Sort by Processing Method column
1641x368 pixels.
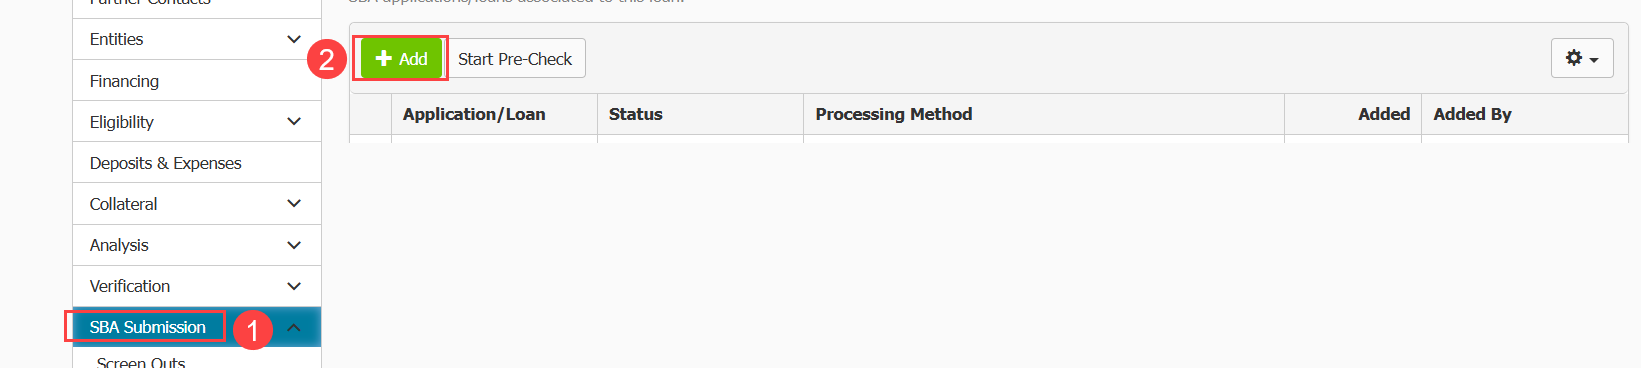click(894, 114)
